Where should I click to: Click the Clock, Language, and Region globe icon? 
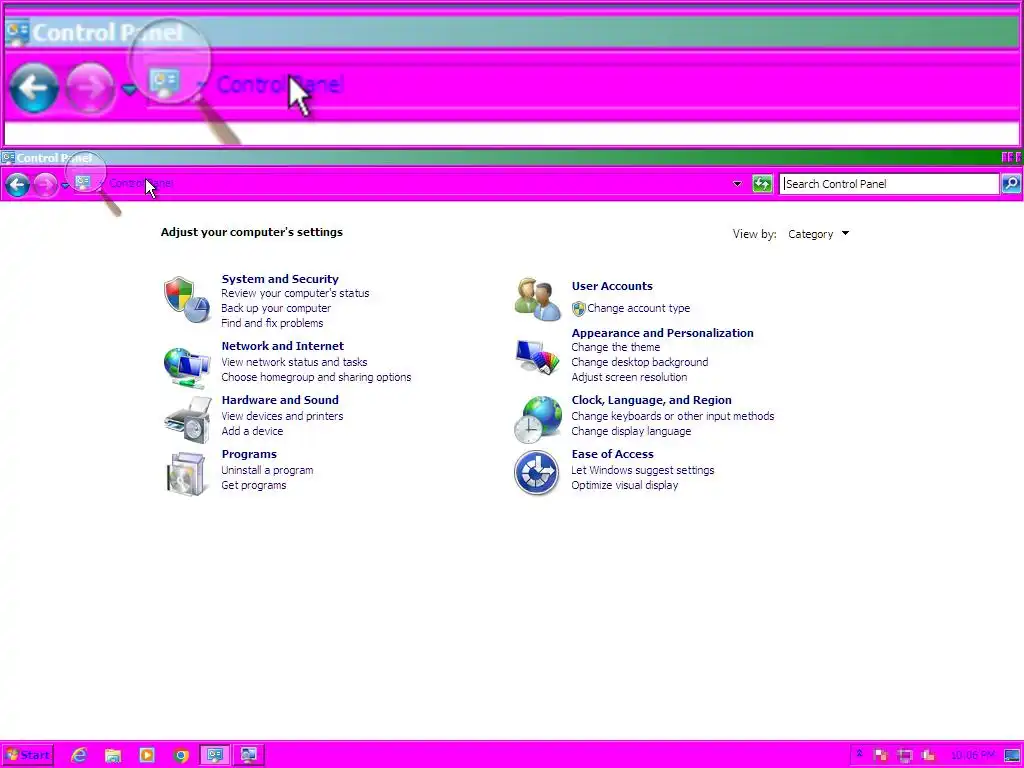pos(537,420)
